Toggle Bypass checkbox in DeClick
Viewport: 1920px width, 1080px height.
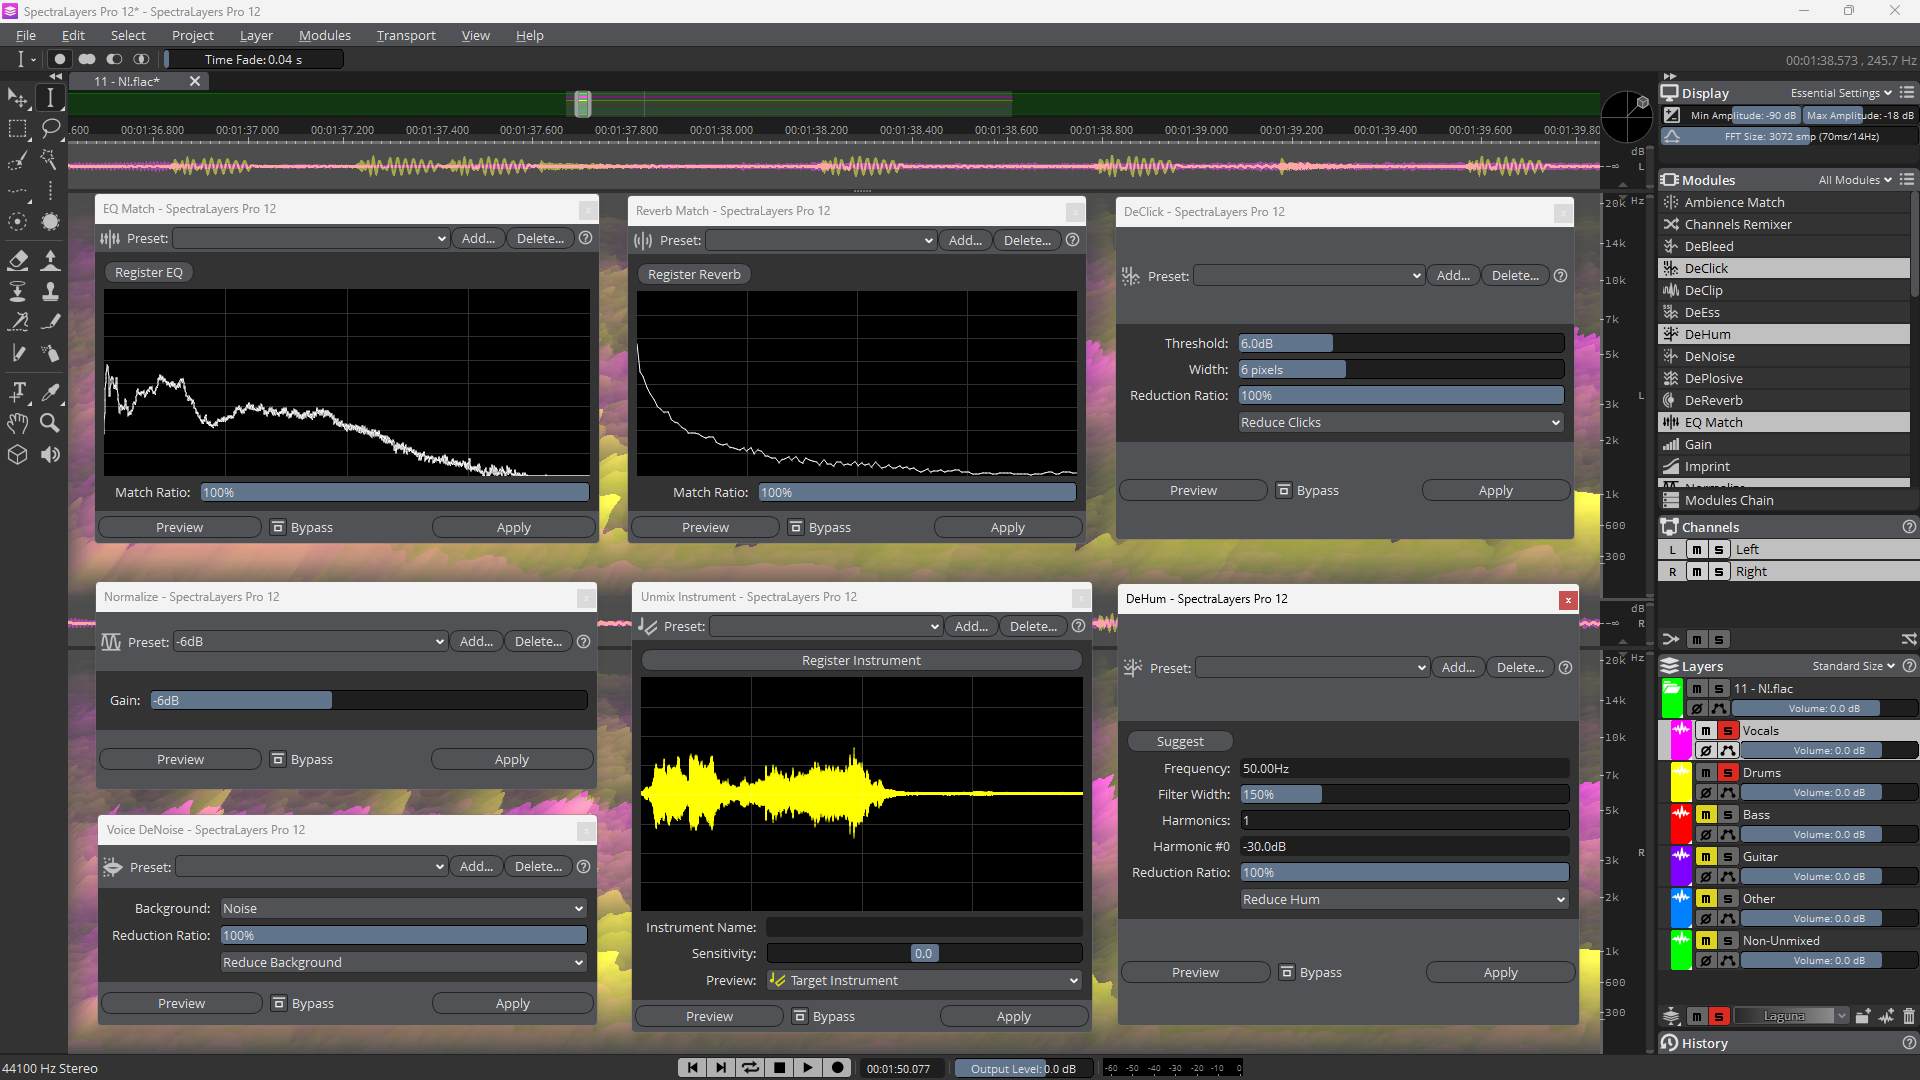click(1284, 490)
